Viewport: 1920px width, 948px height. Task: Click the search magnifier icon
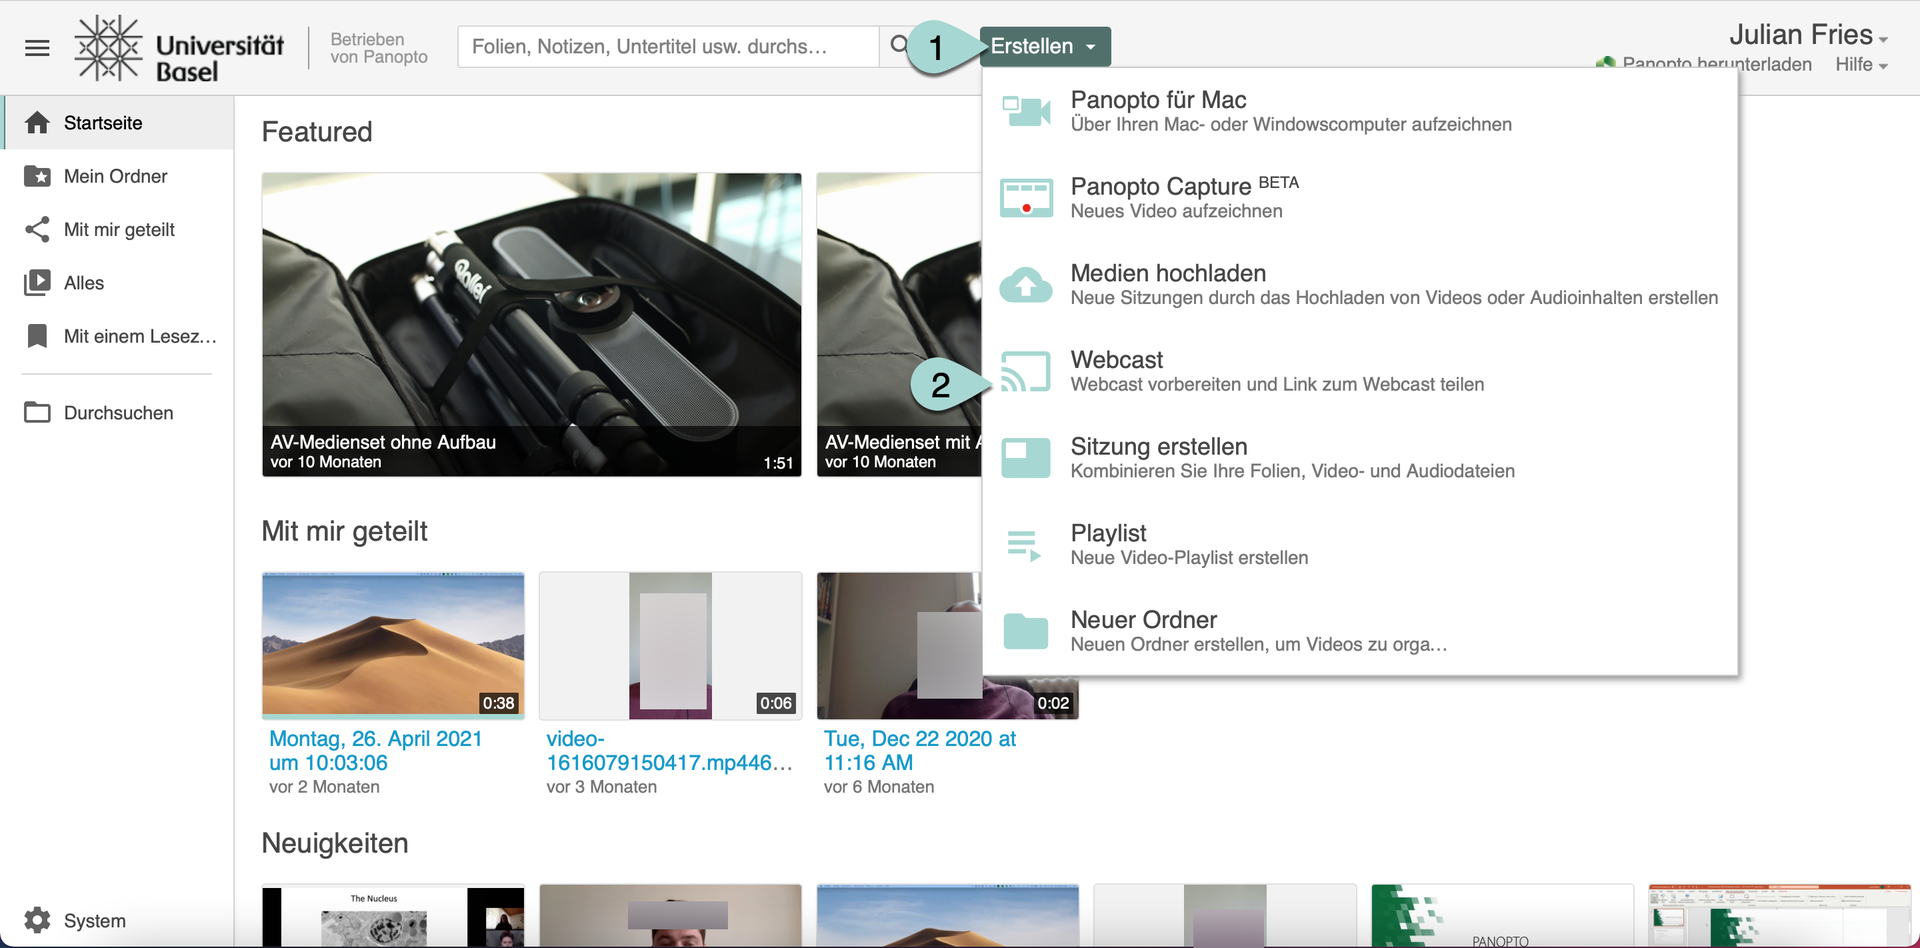(x=899, y=46)
